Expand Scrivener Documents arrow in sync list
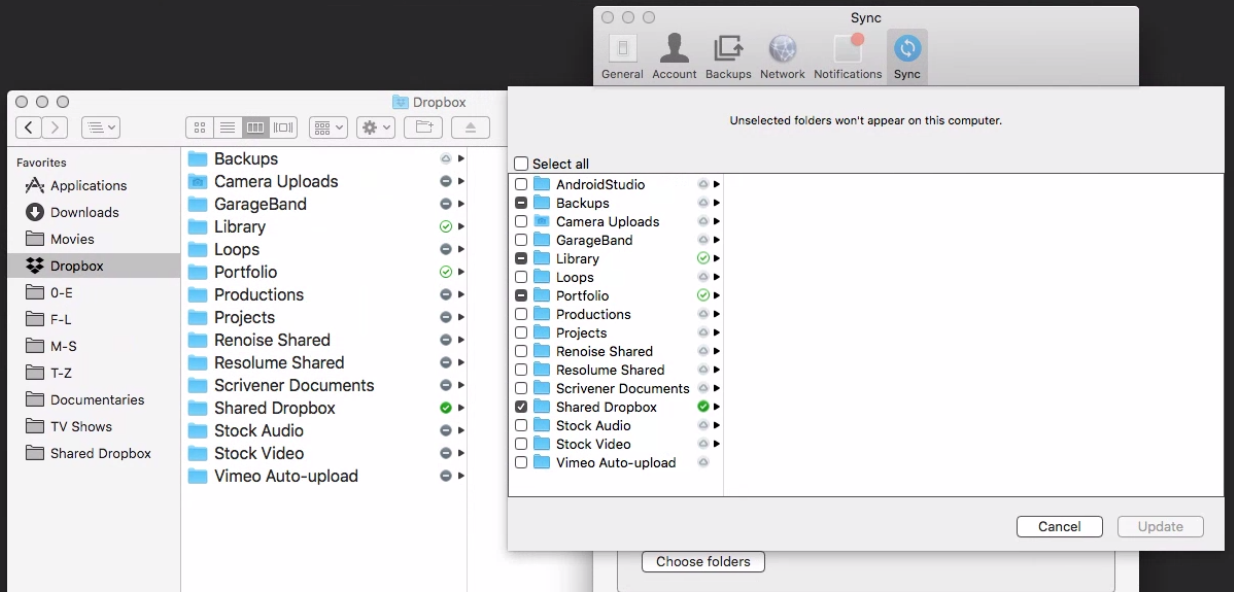The width and height of the screenshot is (1234, 592). 717,388
